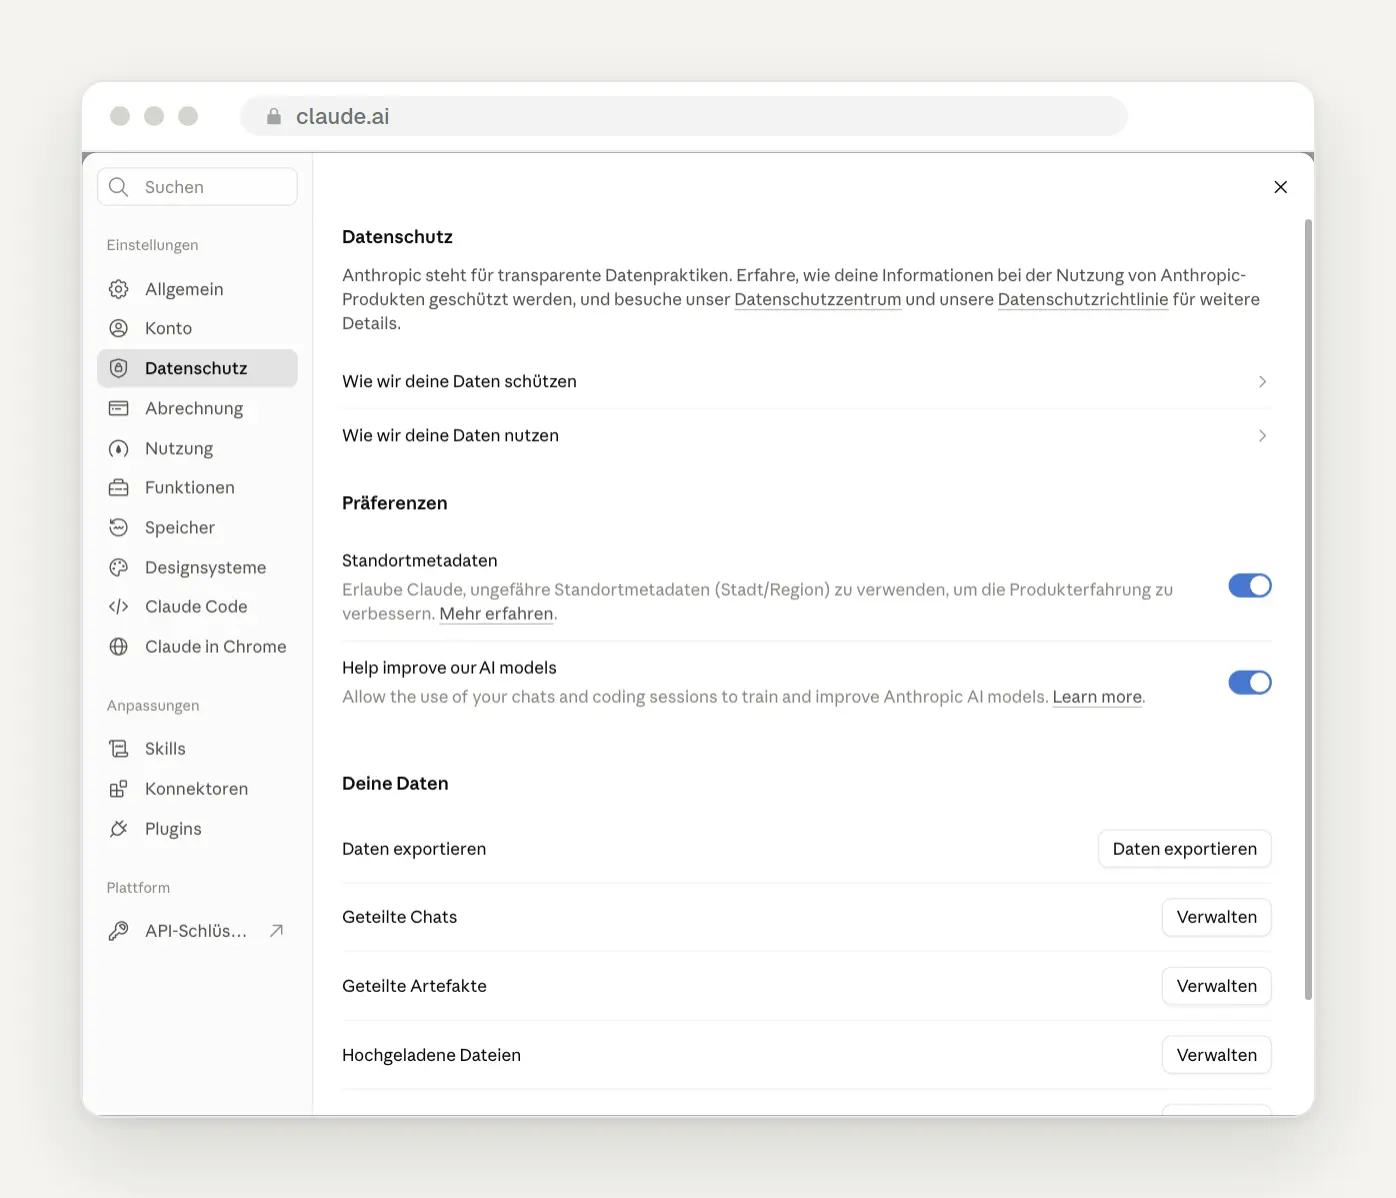Viewport: 1396px width, 1198px height.
Task: Click Verwalten for Hochgeladene Dateien
Action: [x=1217, y=1055]
